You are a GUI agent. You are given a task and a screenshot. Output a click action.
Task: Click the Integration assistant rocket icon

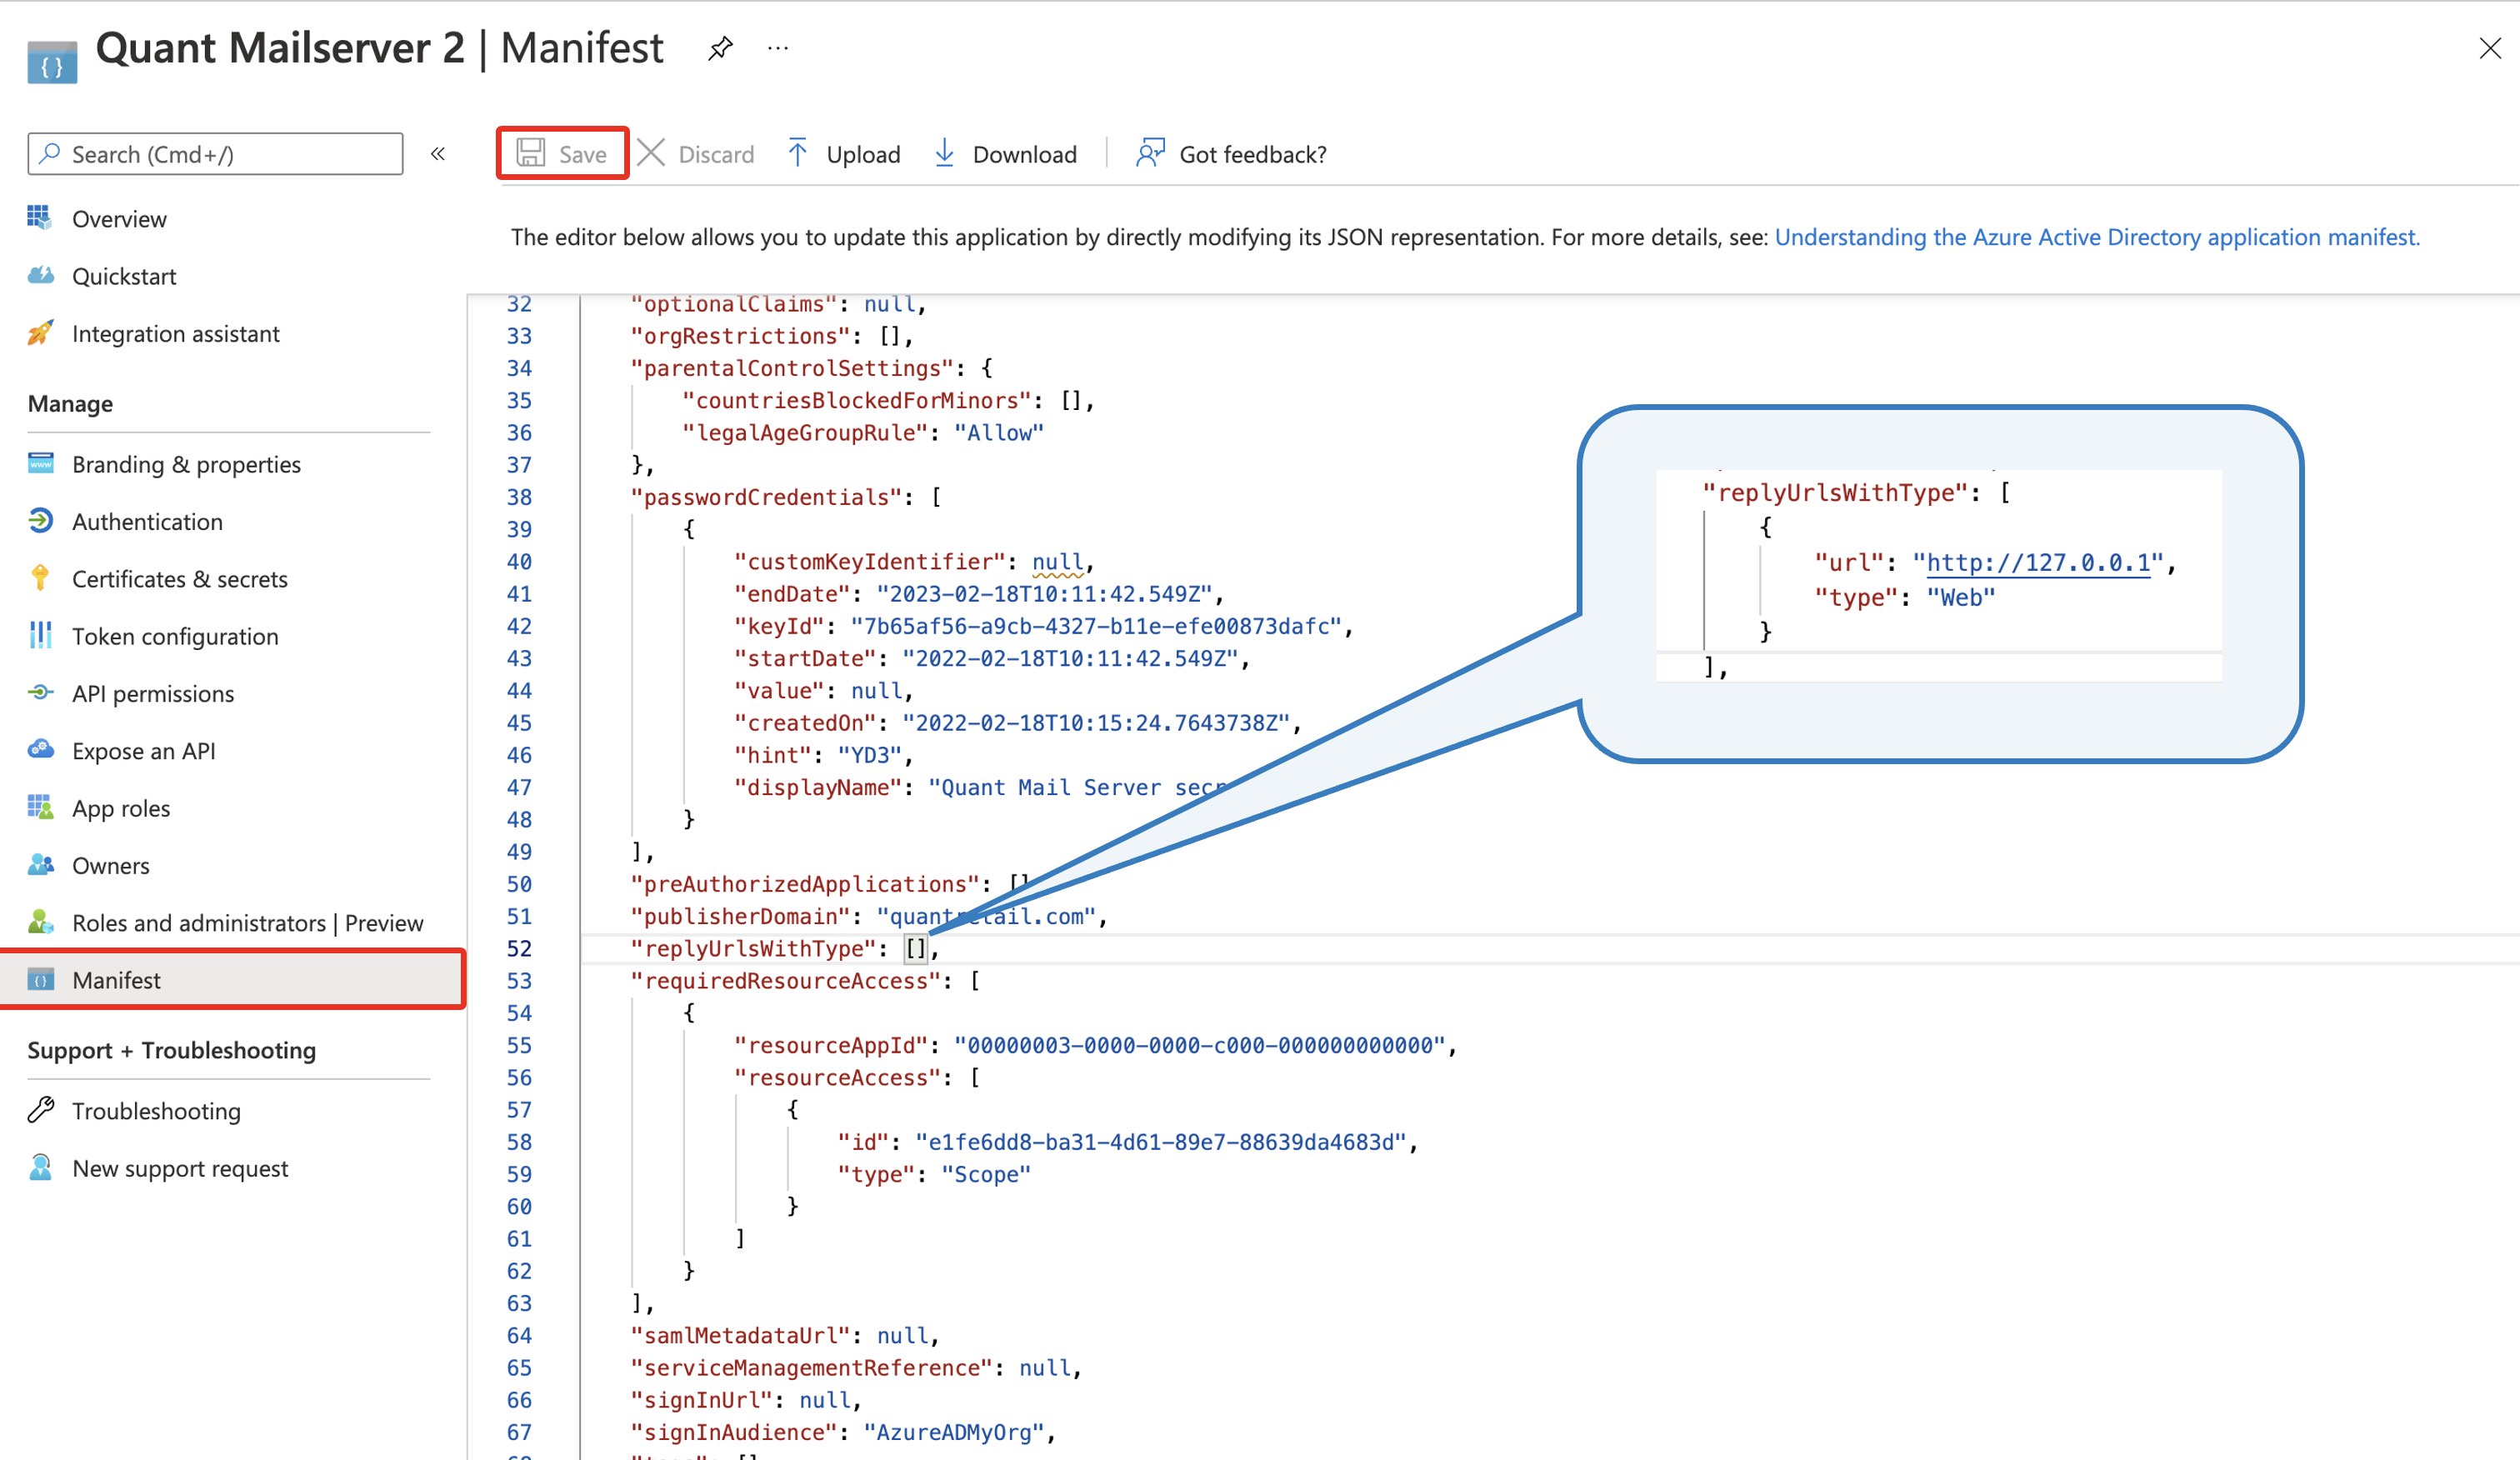(x=40, y=333)
